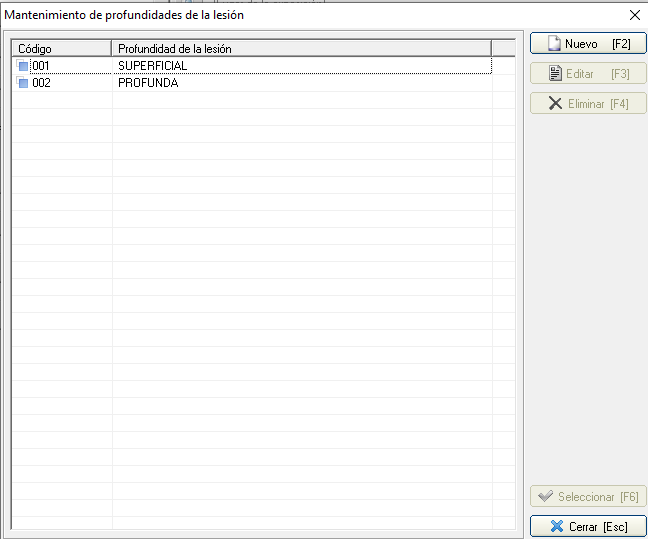The width and height of the screenshot is (648, 539).
Task: Select code 002 in the list
Action: tap(41, 83)
